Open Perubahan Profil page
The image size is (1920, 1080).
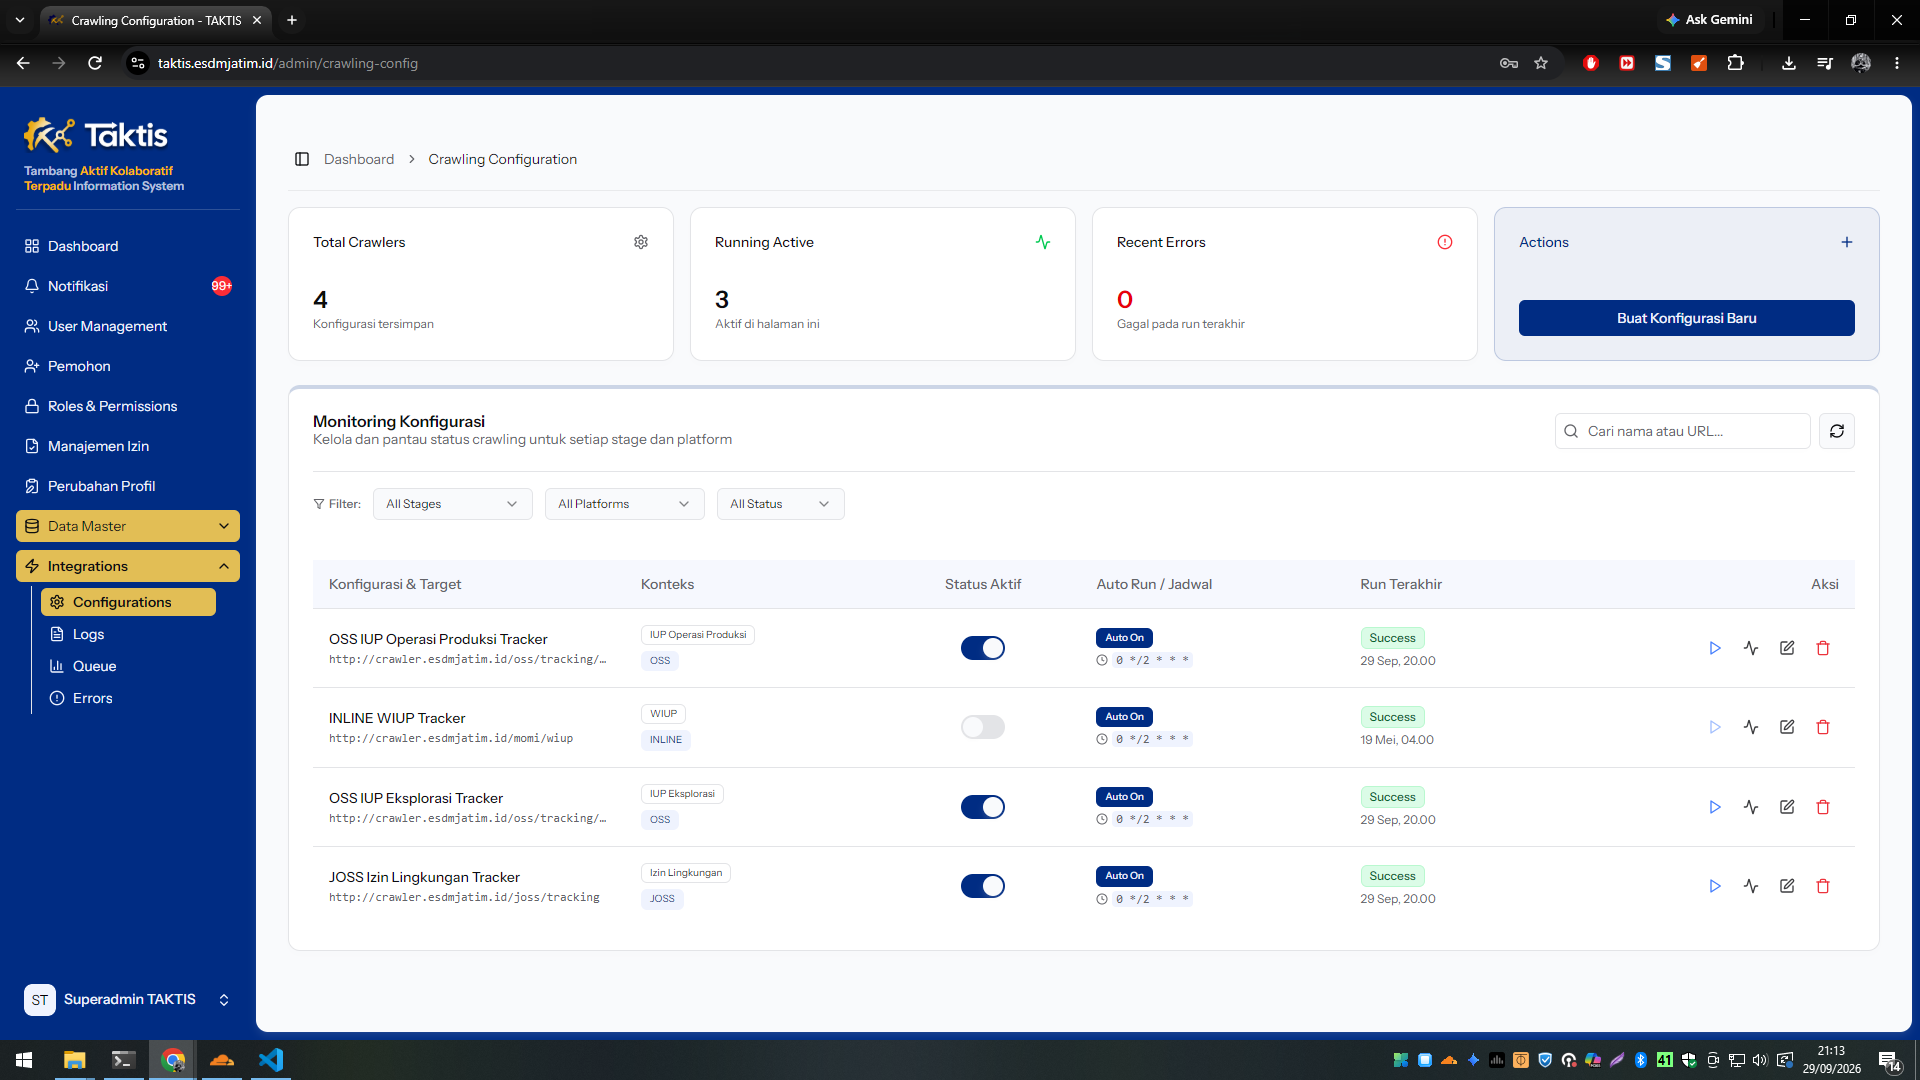[x=128, y=486]
